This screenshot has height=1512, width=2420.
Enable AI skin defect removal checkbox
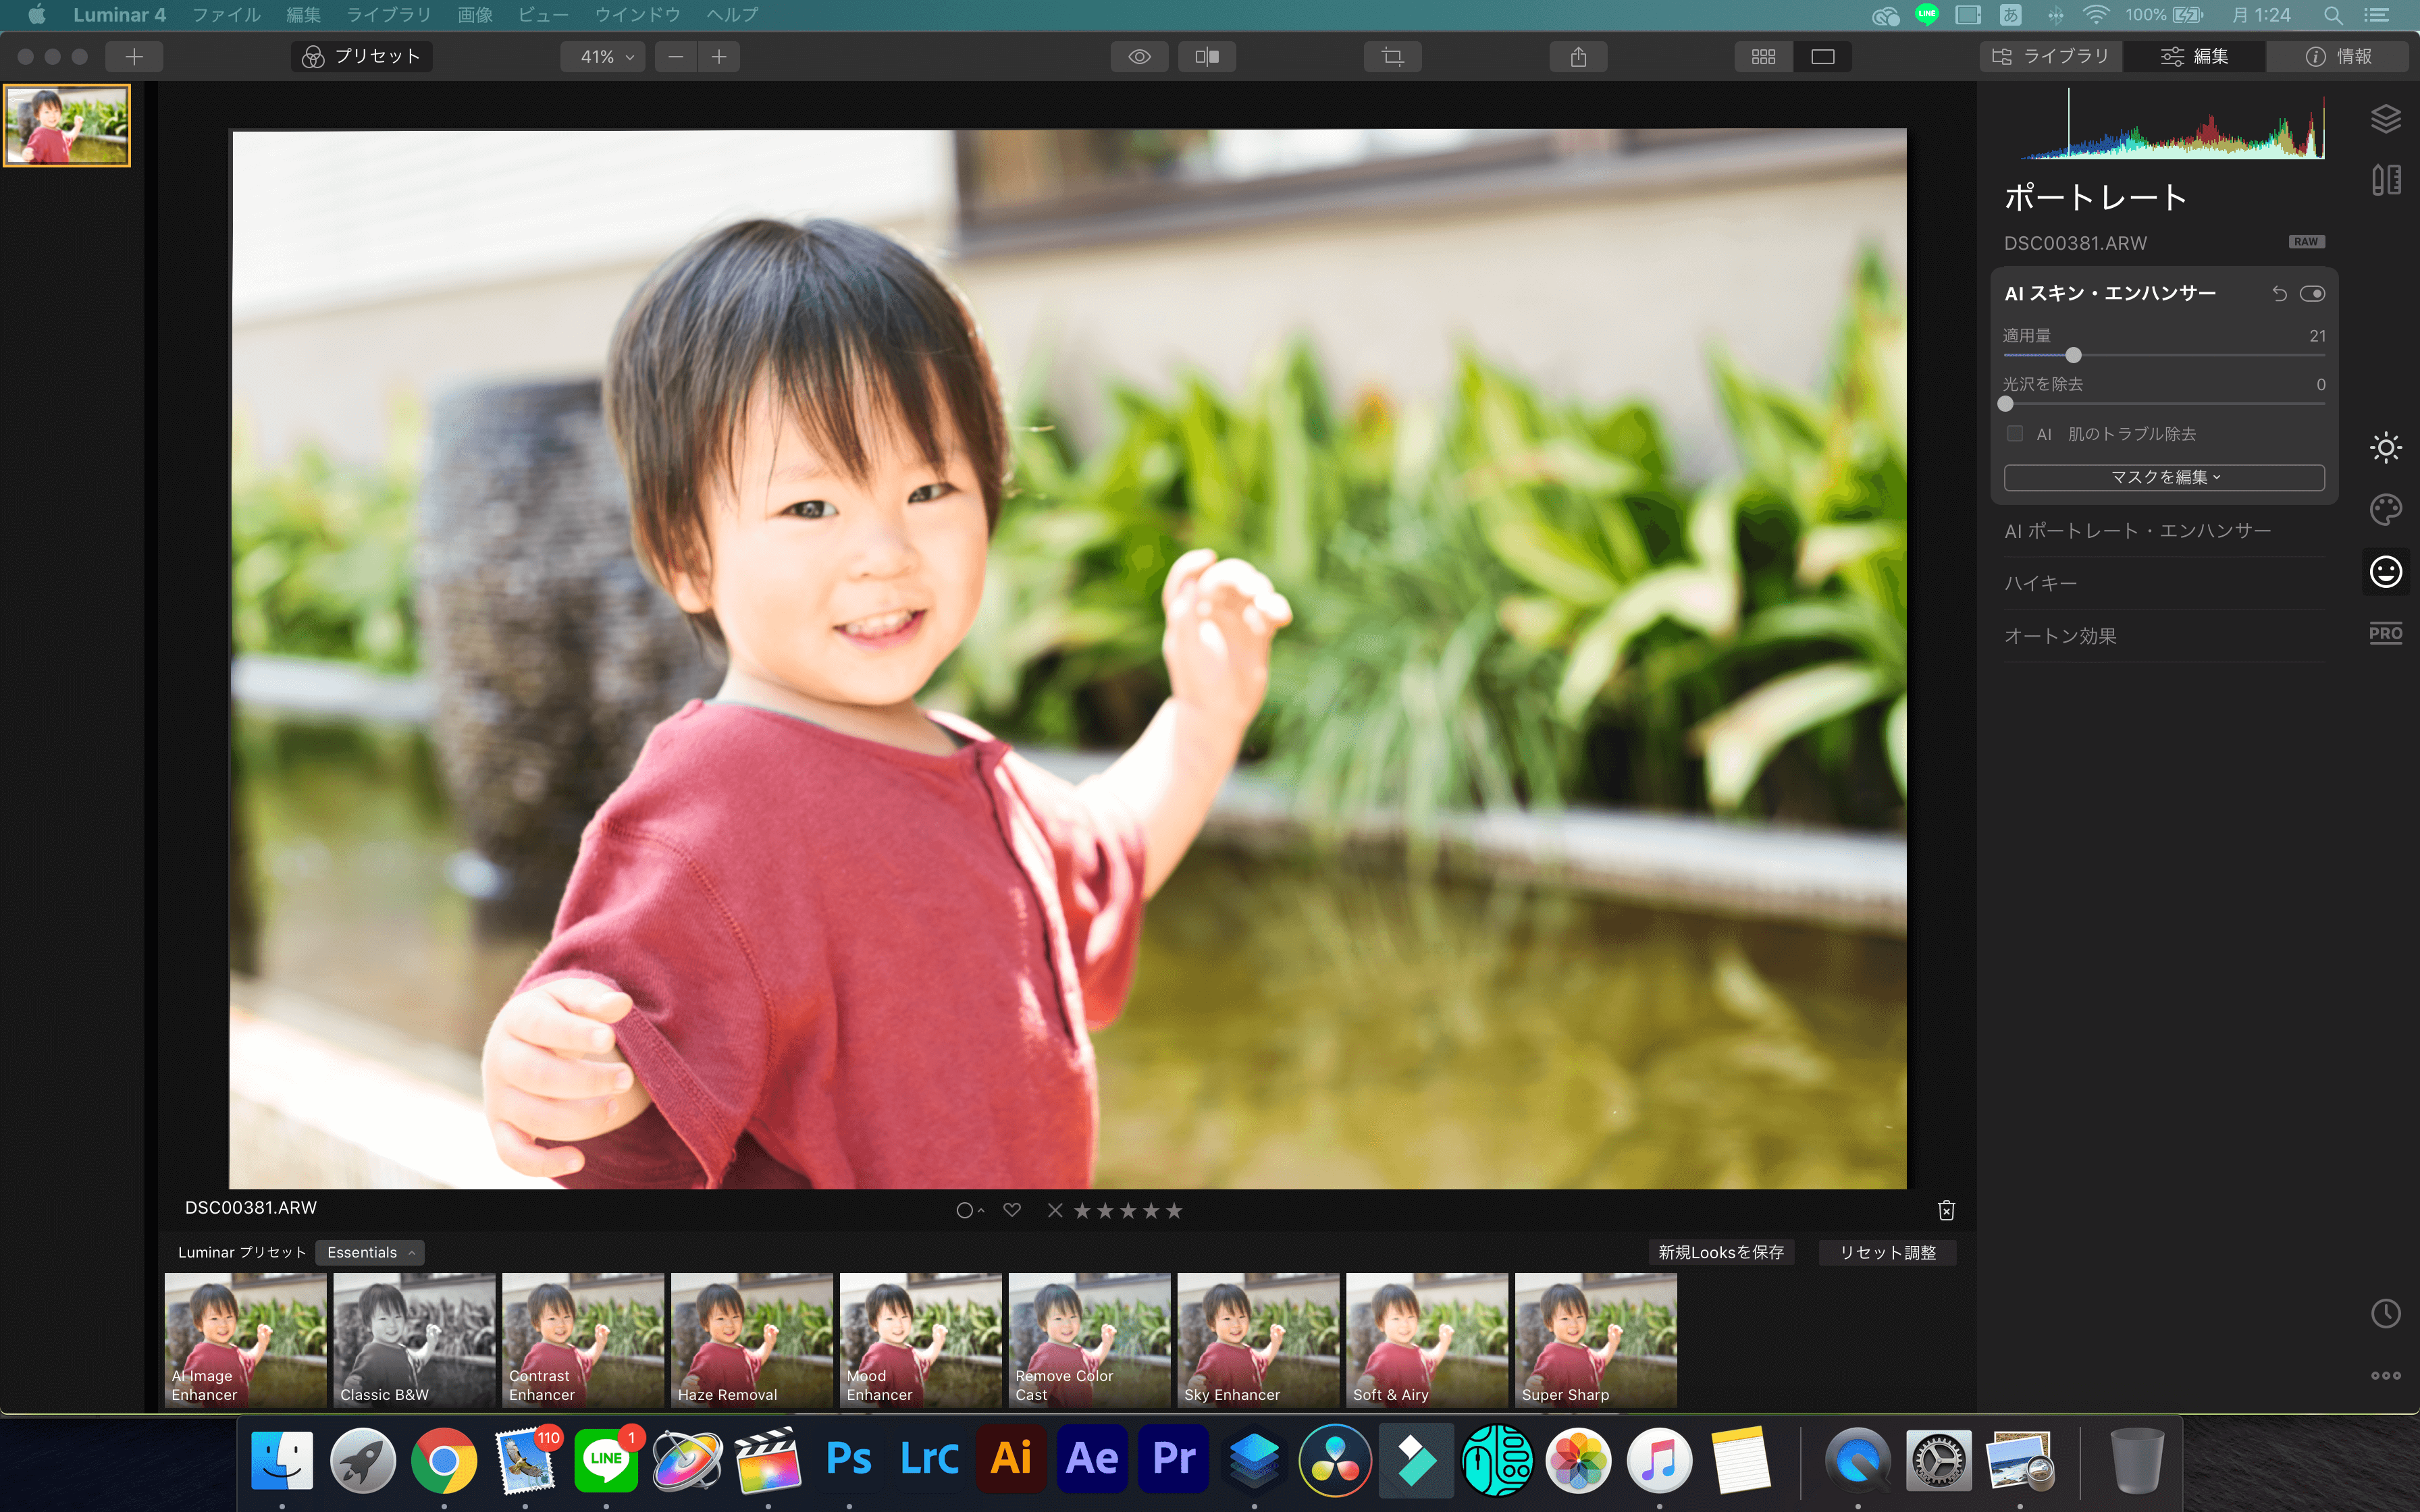tap(2015, 434)
